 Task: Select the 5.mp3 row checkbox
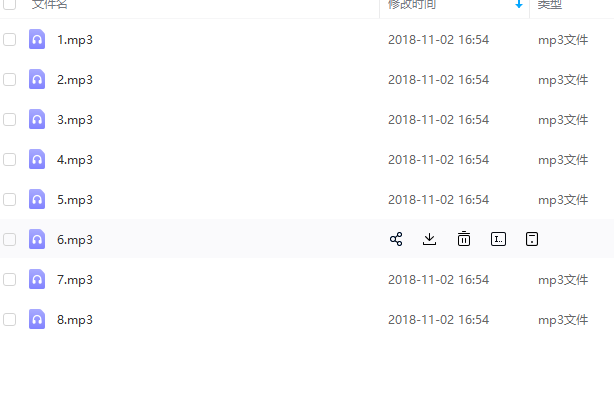(10, 200)
